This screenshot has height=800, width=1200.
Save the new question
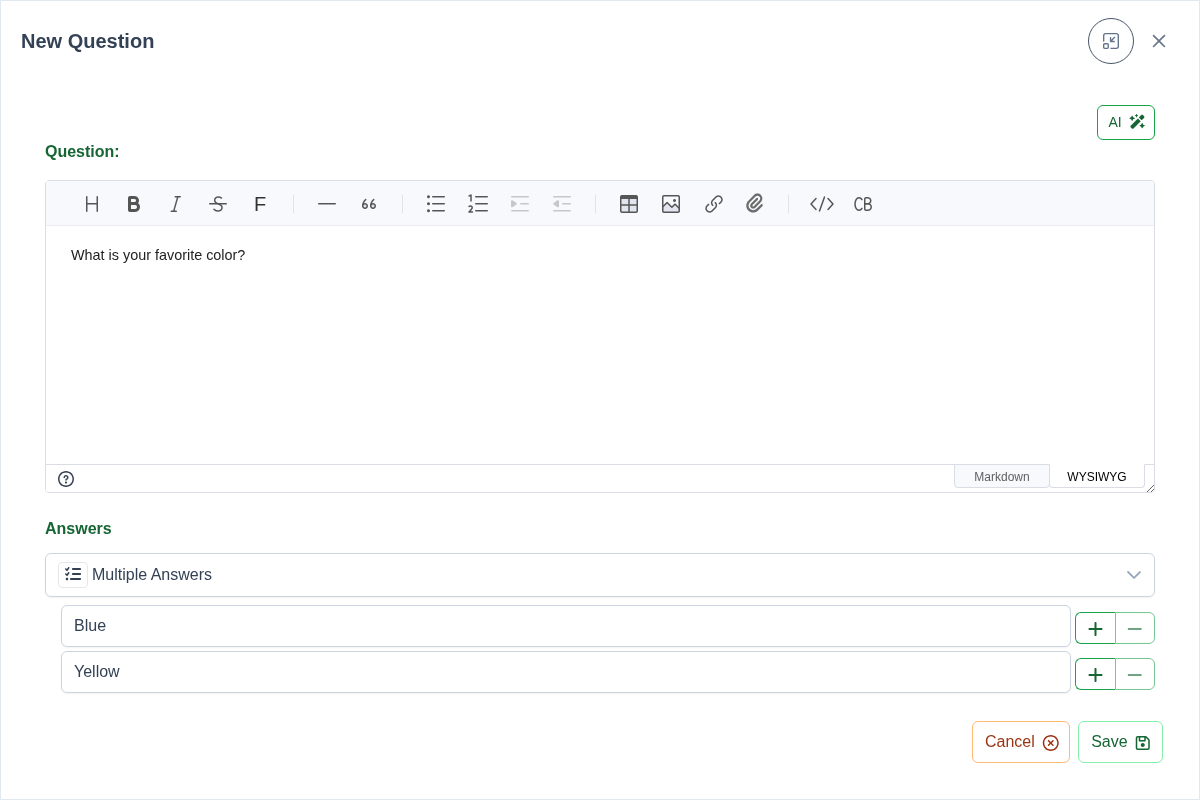point(1120,742)
